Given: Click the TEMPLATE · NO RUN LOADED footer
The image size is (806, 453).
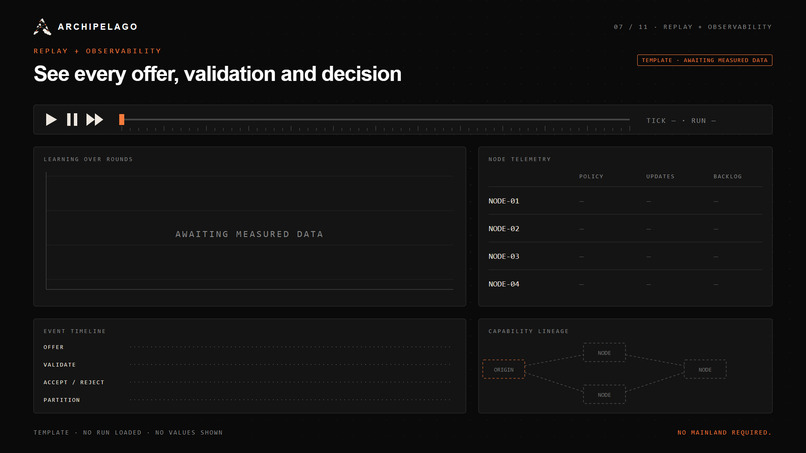Looking at the screenshot, I should 128,432.
